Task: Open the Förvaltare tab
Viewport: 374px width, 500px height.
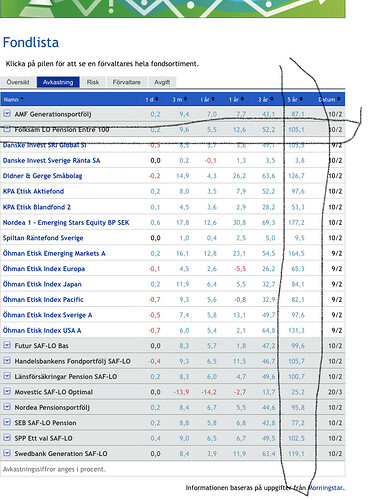Action: [x=126, y=82]
